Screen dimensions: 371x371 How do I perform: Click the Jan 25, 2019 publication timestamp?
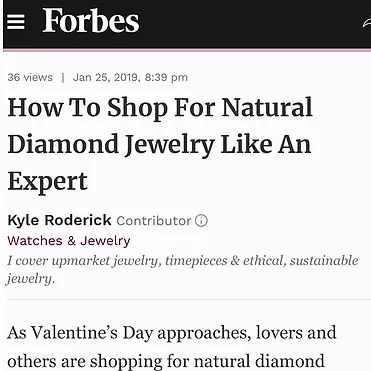[x=130, y=77]
